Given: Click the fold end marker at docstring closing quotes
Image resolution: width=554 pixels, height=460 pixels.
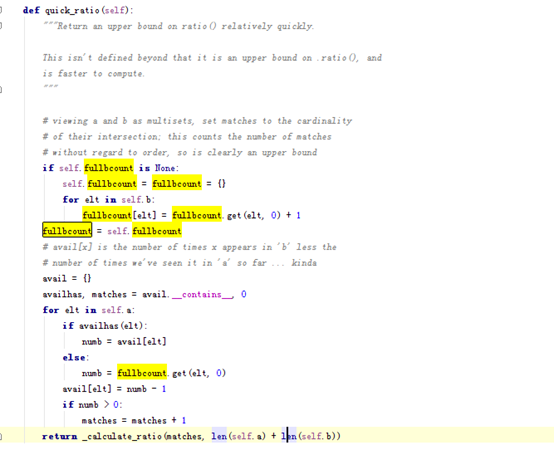Looking at the screenshot, I should (1, 89).
